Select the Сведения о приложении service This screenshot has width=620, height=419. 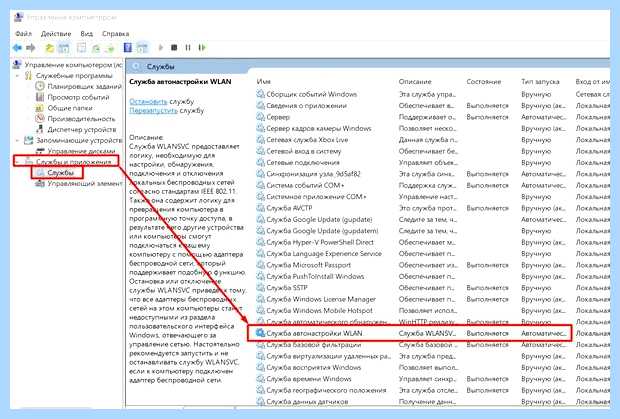tap(306, 106)
